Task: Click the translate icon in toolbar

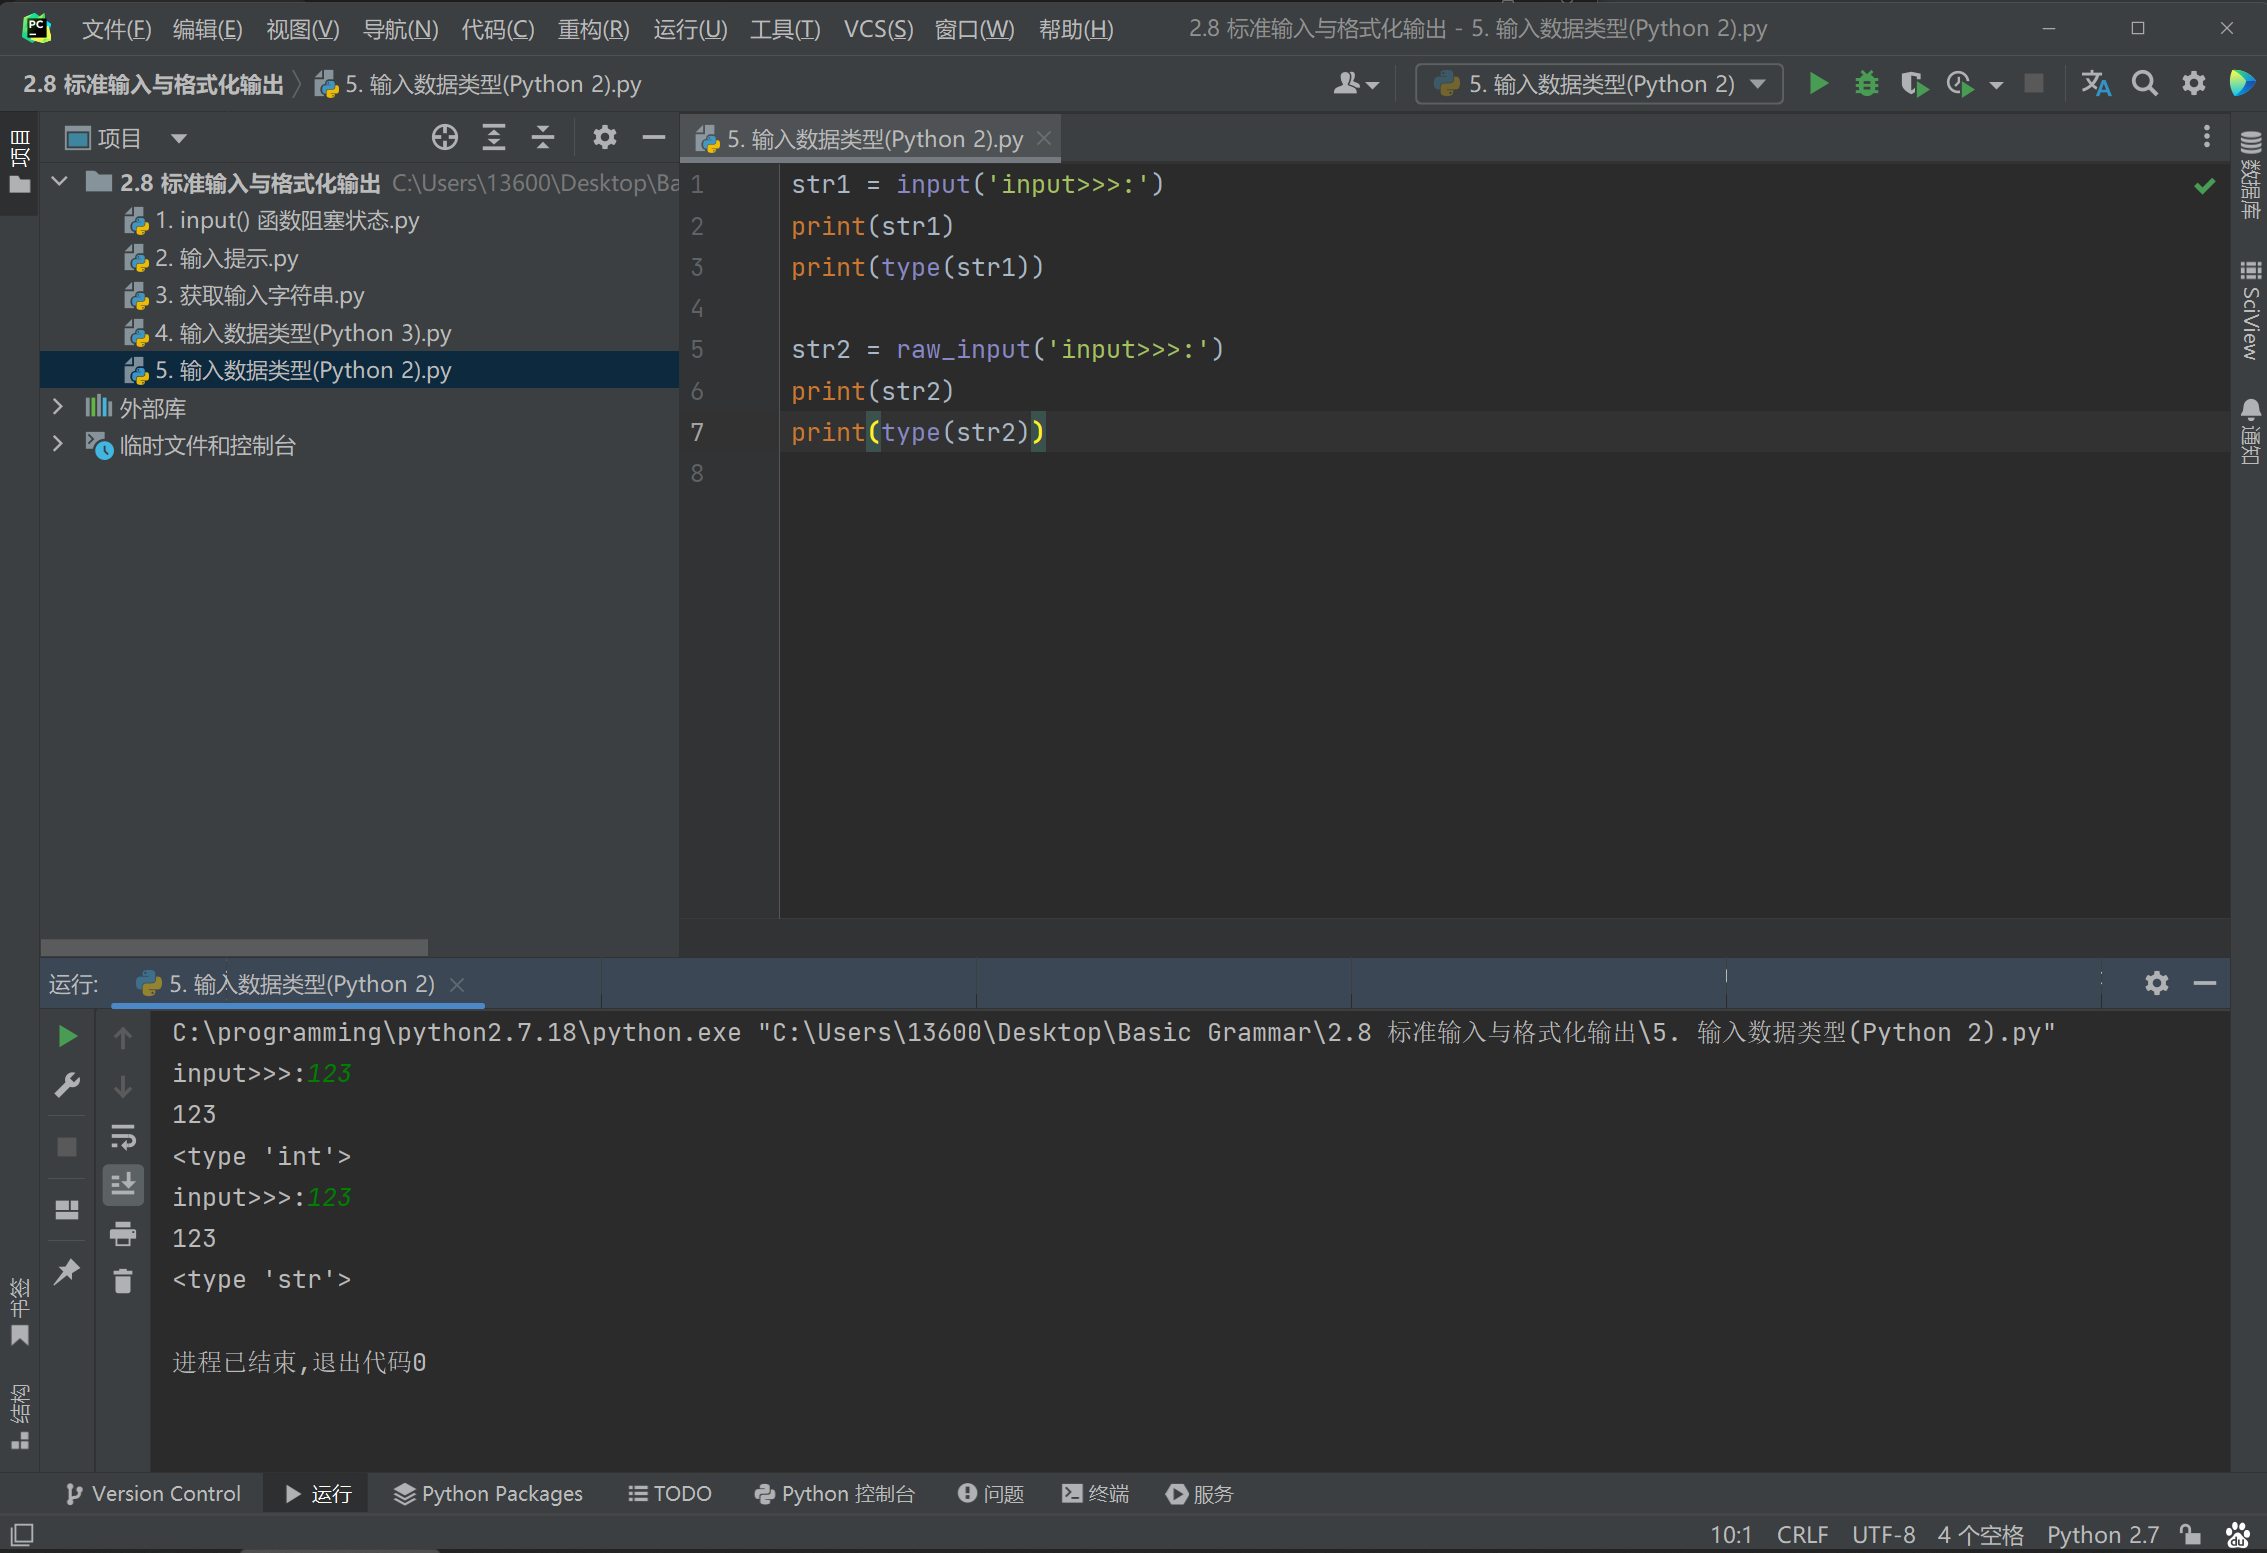Action: [2096, 84]
